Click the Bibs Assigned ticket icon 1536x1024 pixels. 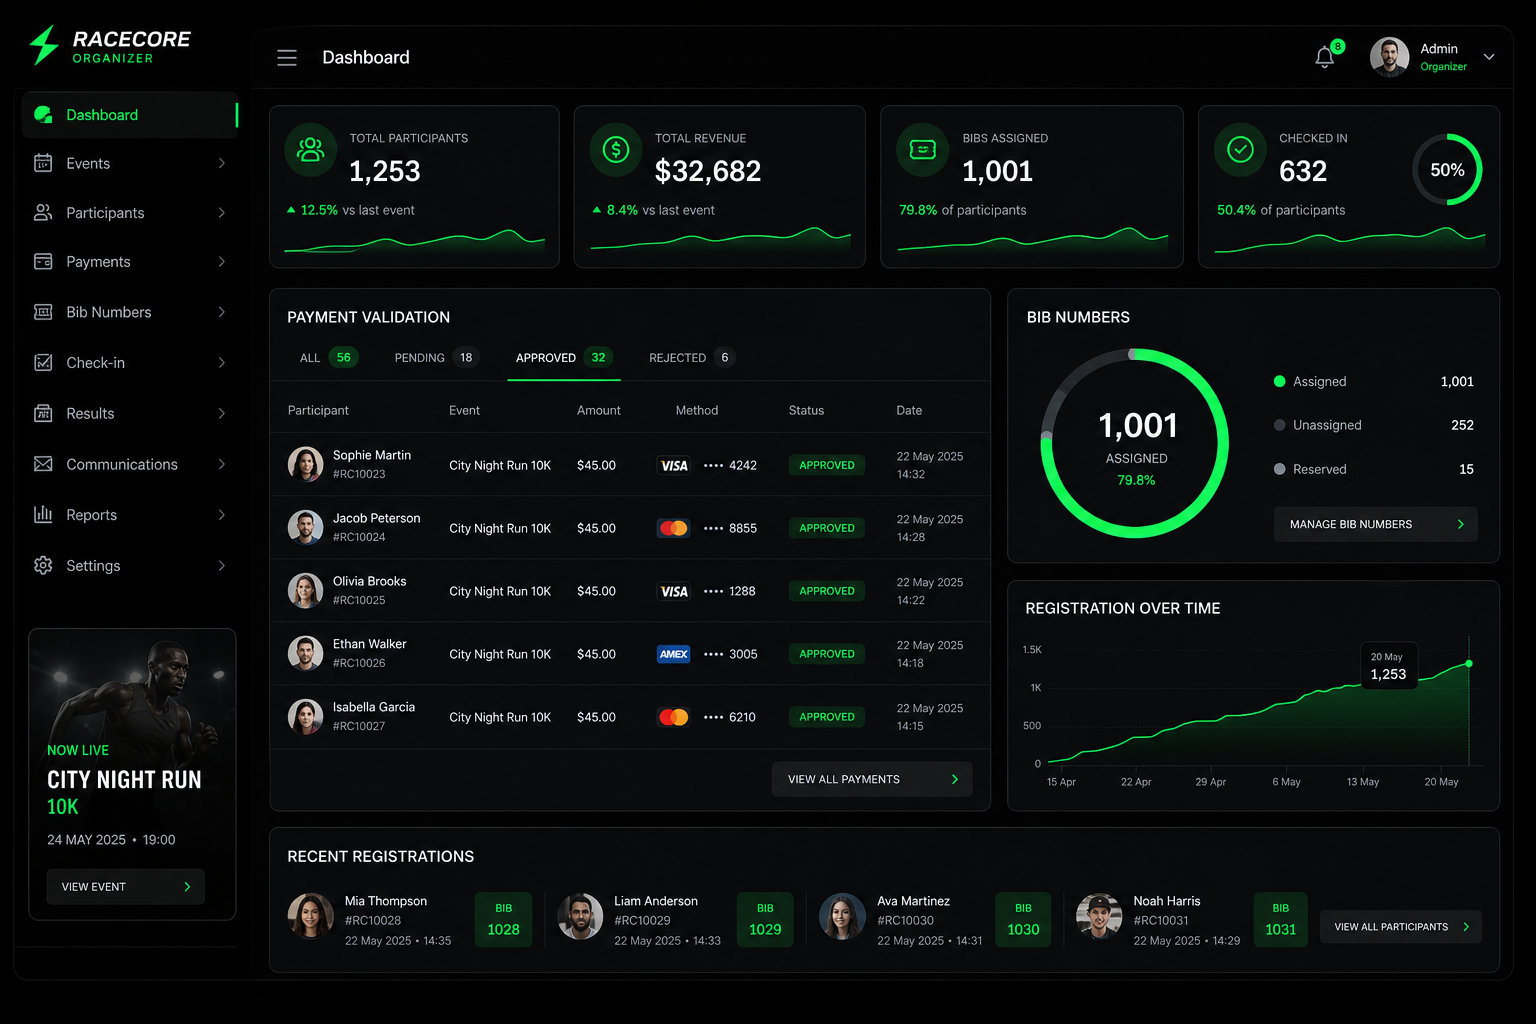[922, 150]
